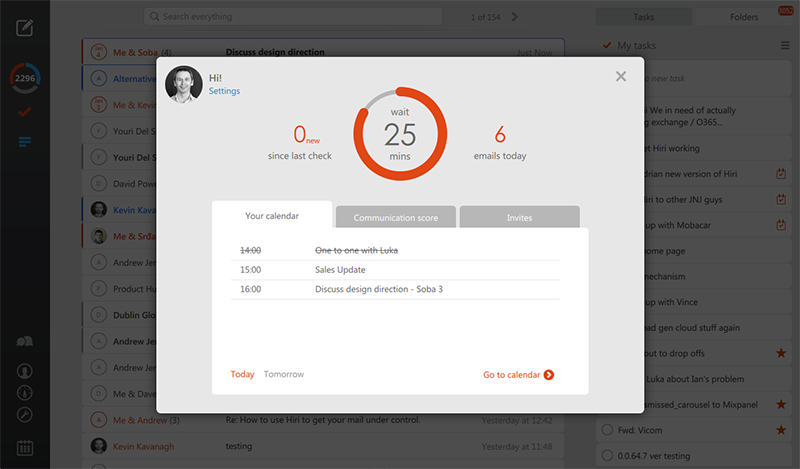Click the 25 mins wait timer ring

click(400, 134)
